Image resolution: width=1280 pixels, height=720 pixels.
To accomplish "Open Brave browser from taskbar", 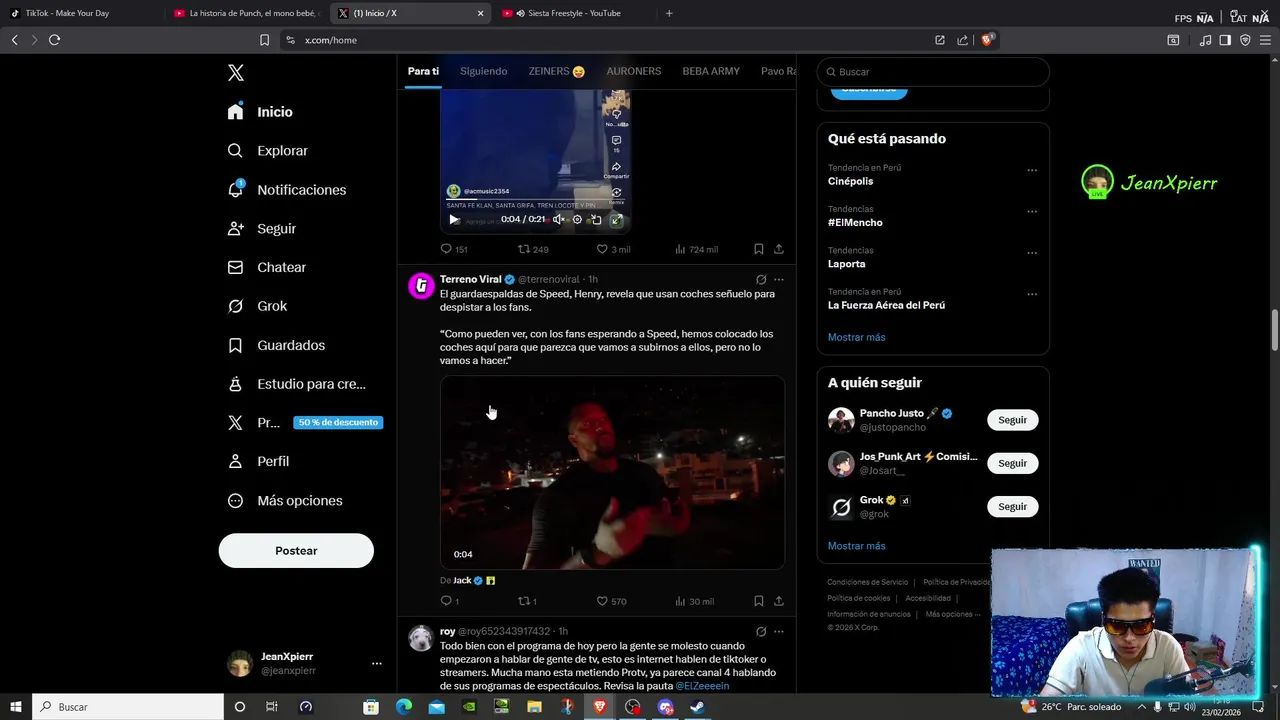I will point(600,707).
